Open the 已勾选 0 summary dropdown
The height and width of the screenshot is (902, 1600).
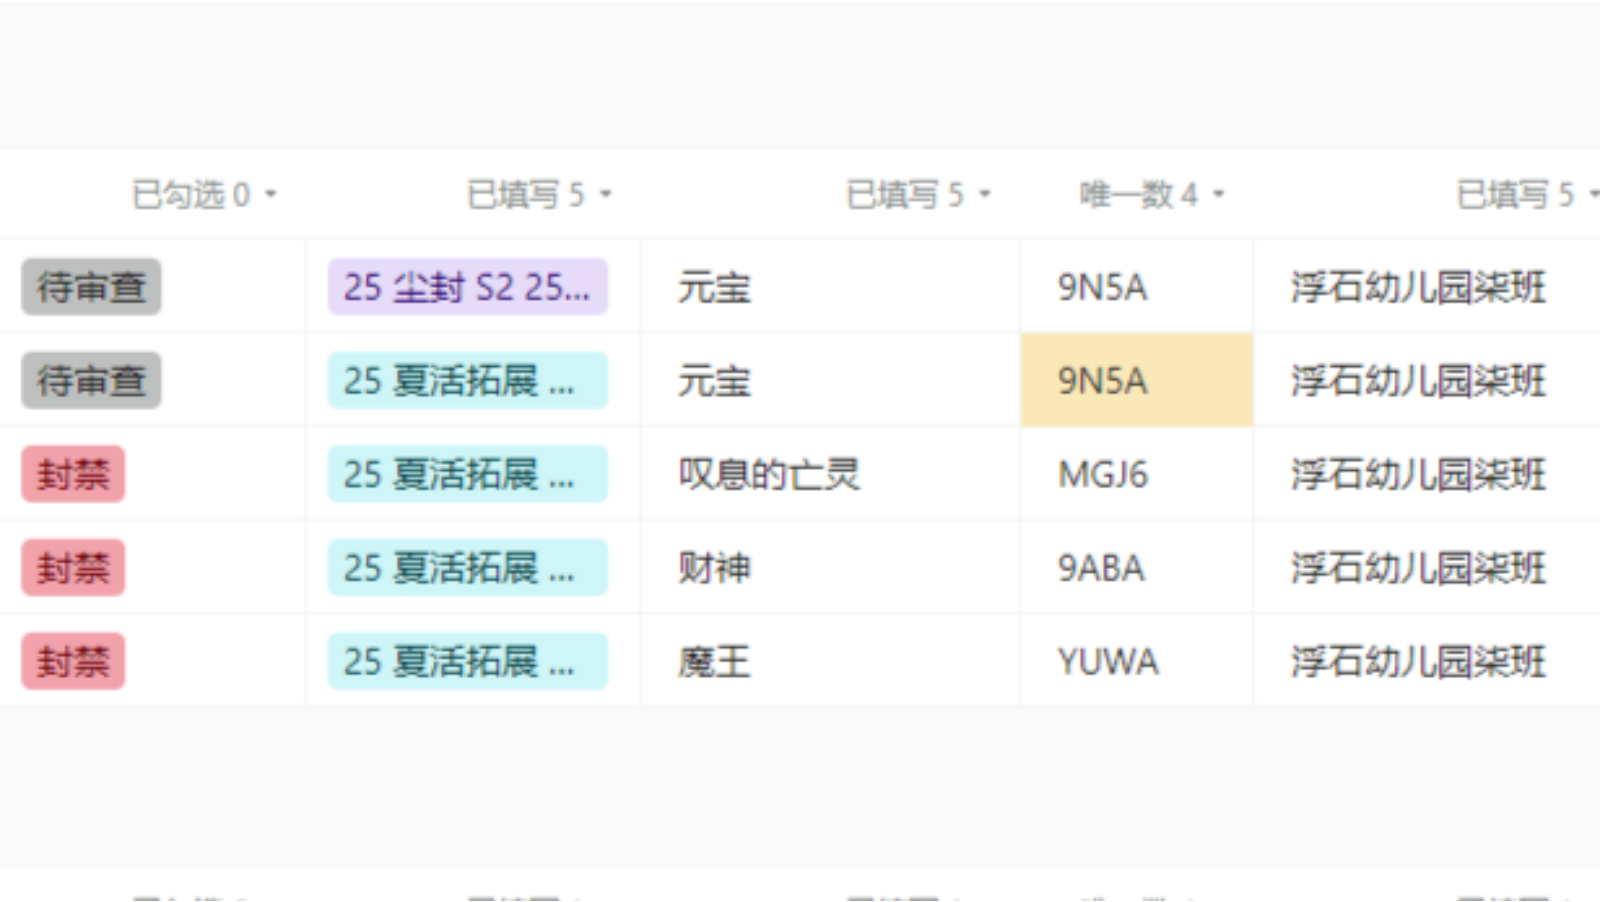[204, 194]
